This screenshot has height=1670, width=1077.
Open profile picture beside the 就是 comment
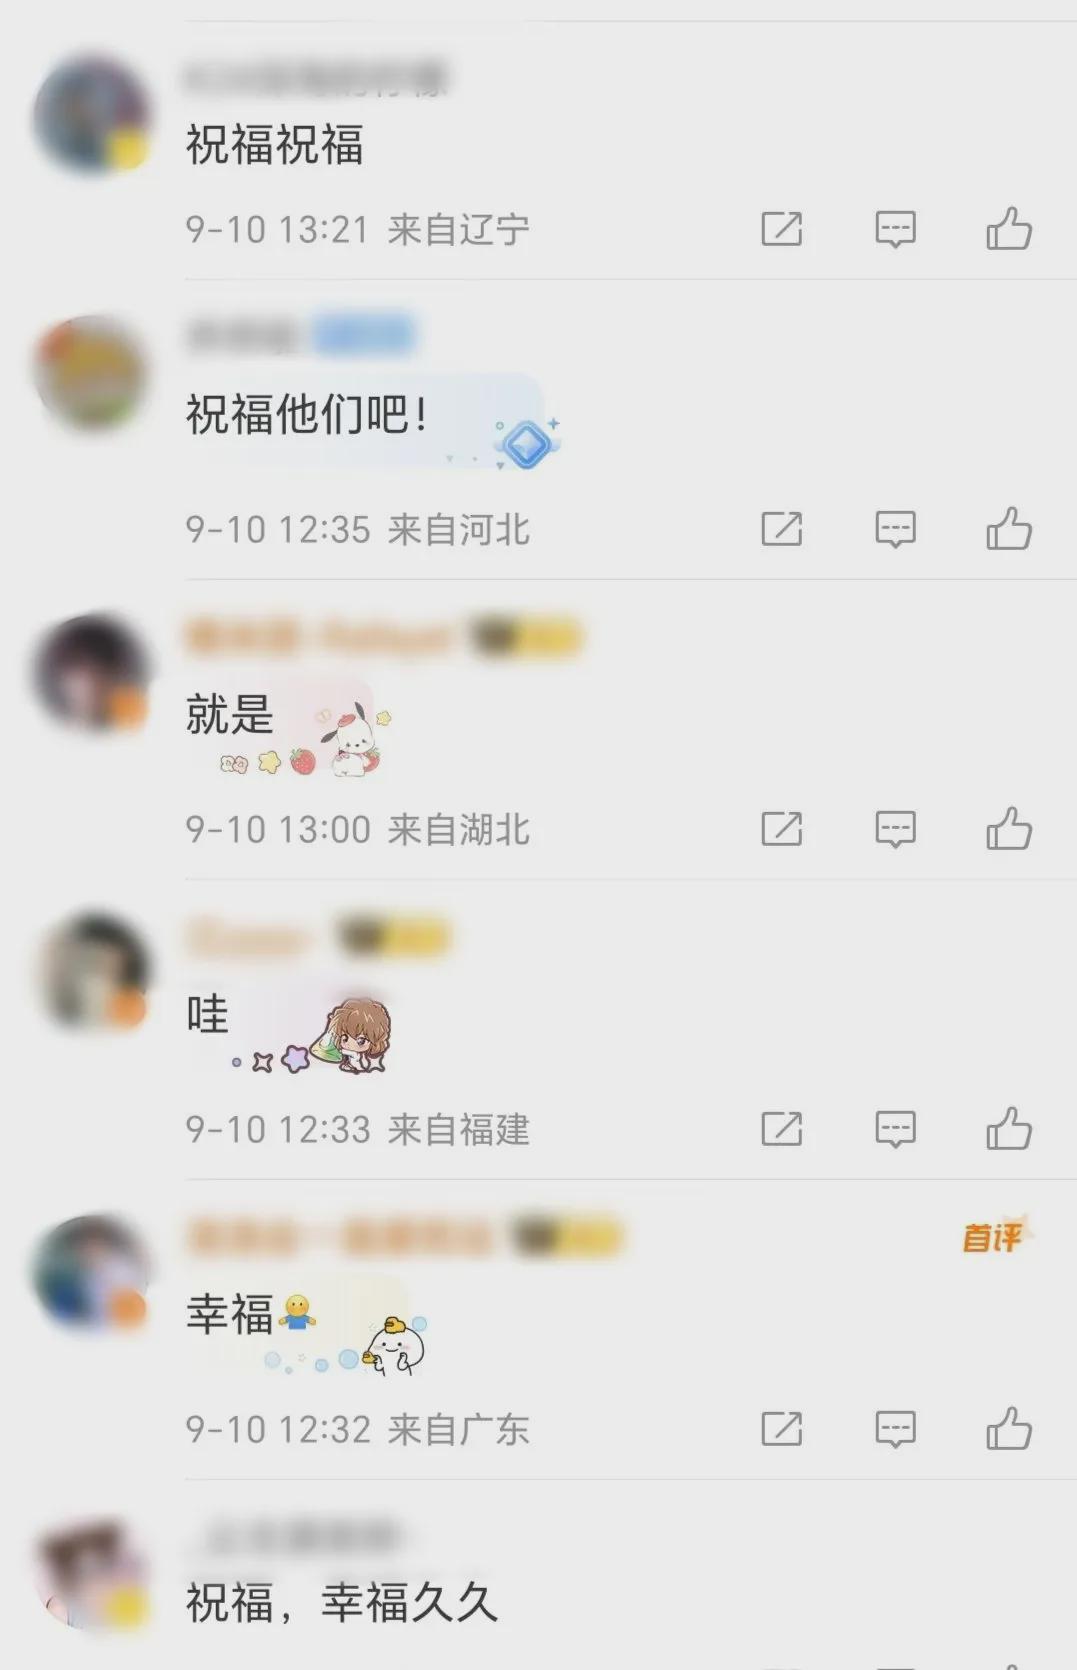coord(92,675)
